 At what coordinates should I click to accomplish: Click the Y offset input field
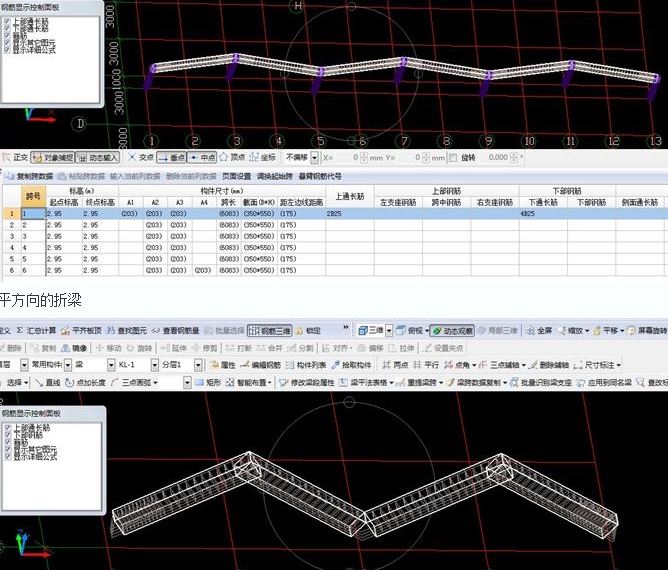409,158
